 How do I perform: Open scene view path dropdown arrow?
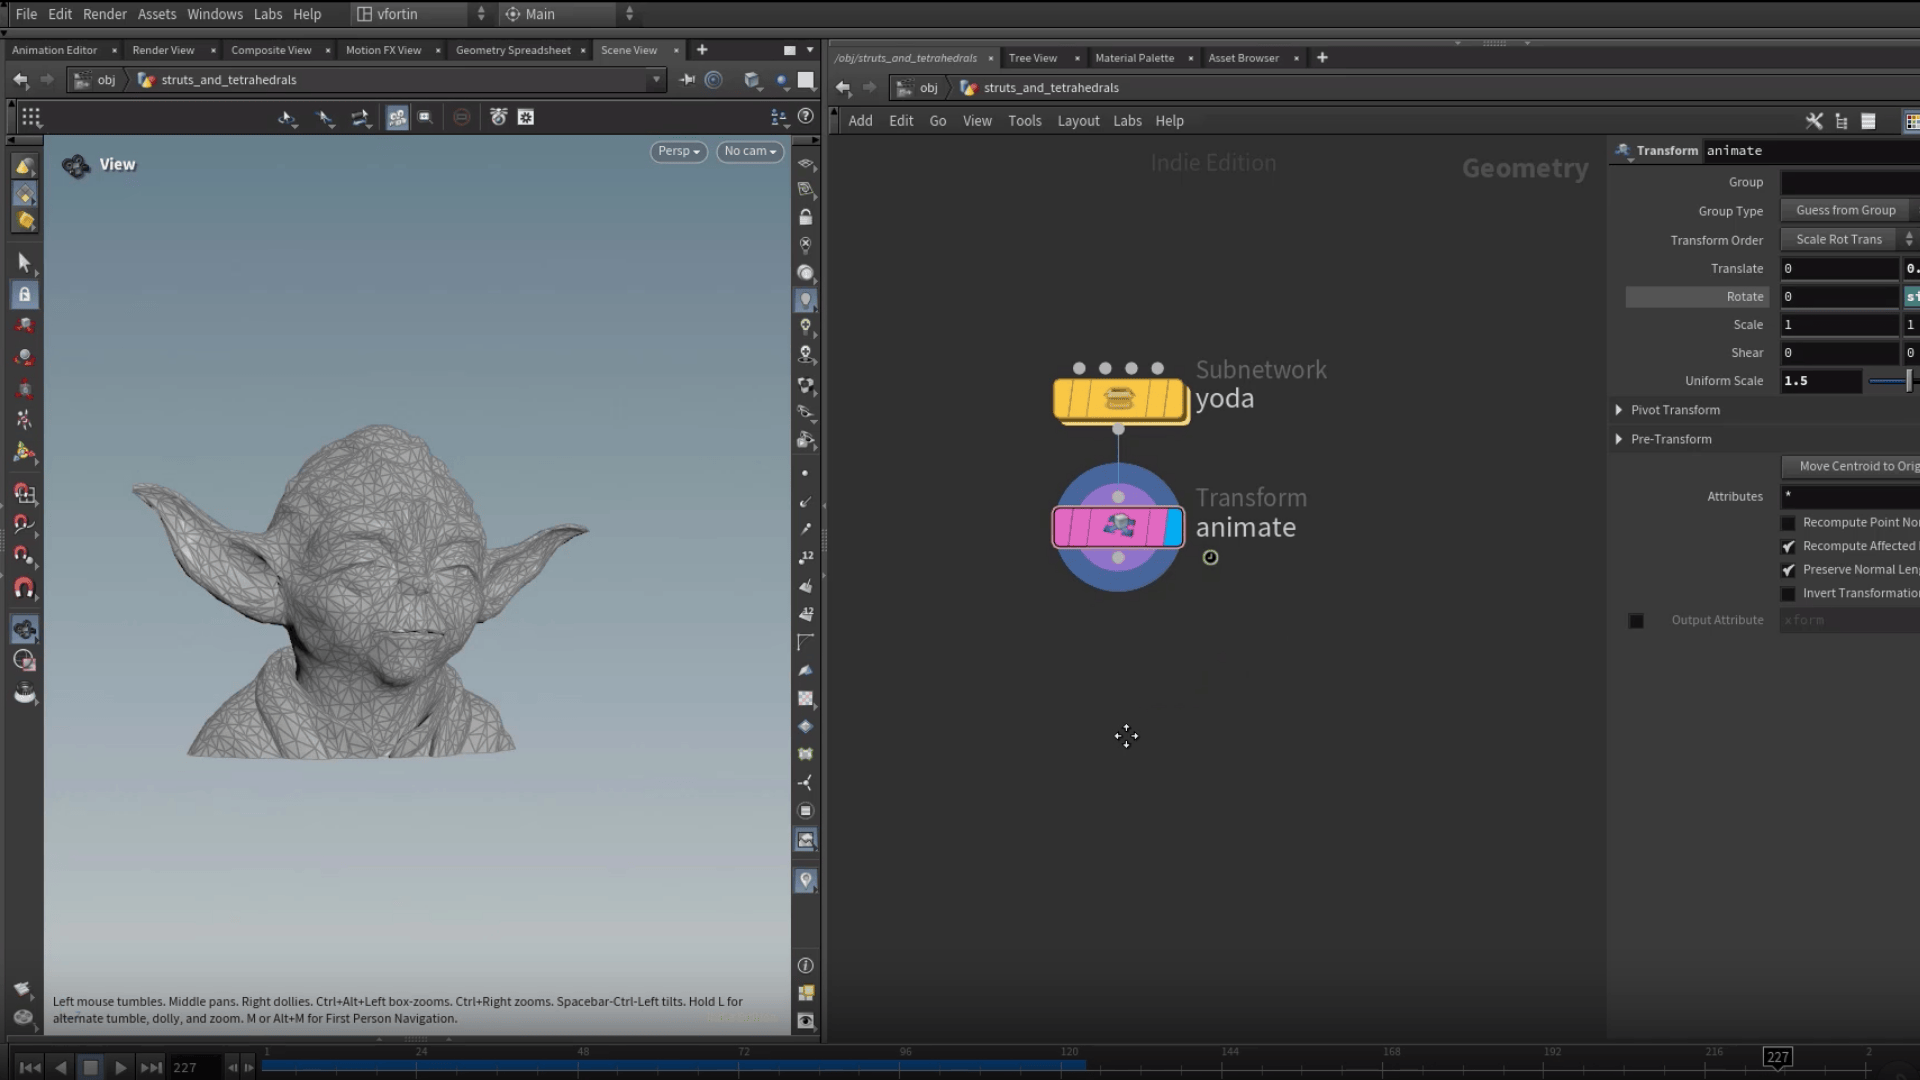point(656,80)
